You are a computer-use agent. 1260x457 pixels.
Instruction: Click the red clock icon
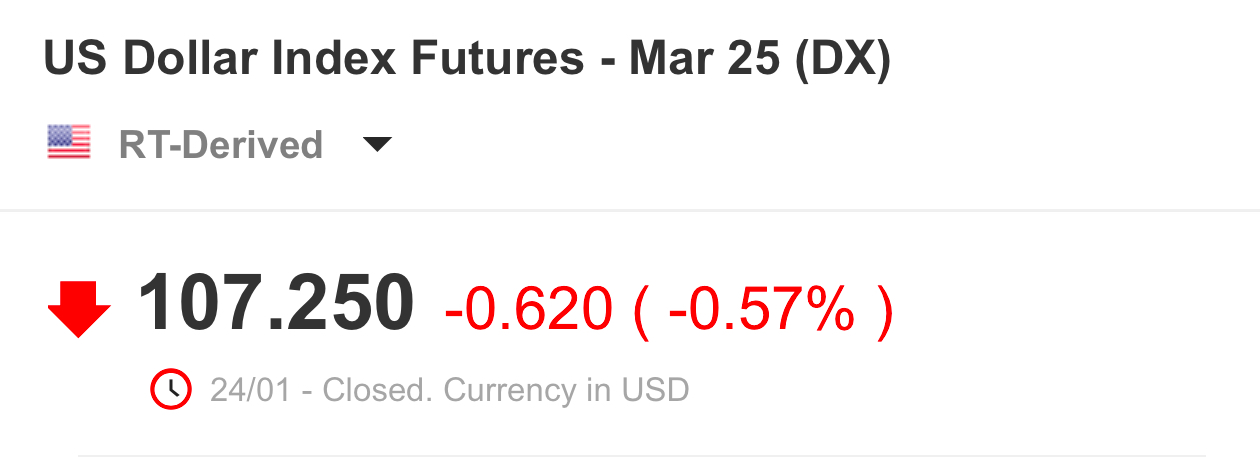coord(170,389)
